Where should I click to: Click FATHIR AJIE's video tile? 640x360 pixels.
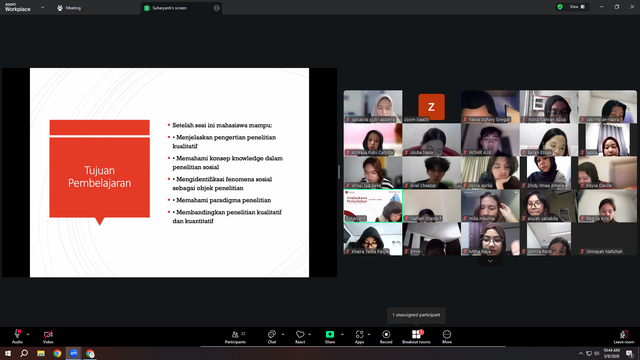click(490, 140)
